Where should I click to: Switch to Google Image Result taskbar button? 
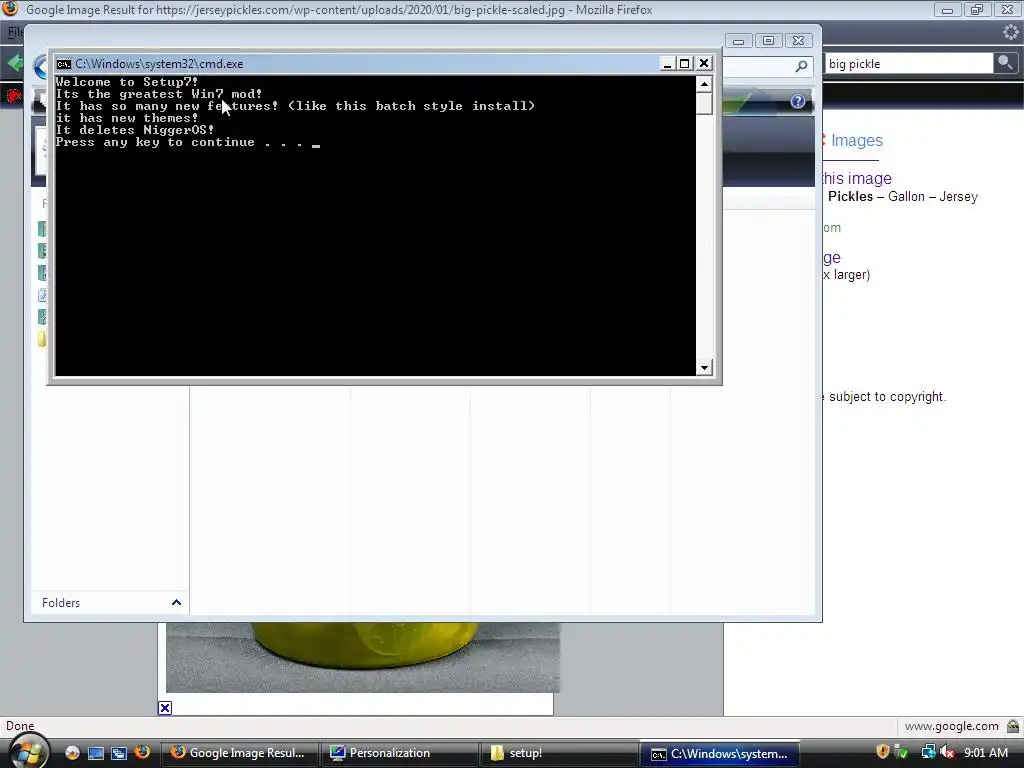pyautogui.click(x=239, y=753)
